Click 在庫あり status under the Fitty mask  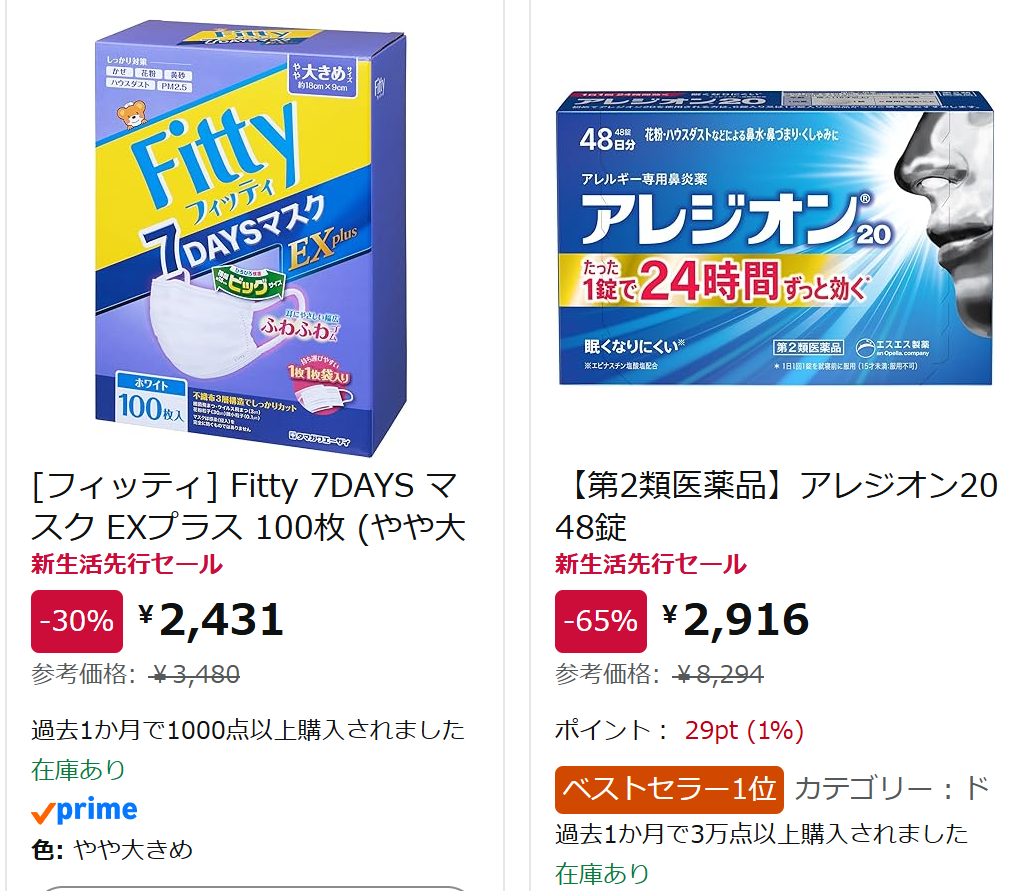79,769
